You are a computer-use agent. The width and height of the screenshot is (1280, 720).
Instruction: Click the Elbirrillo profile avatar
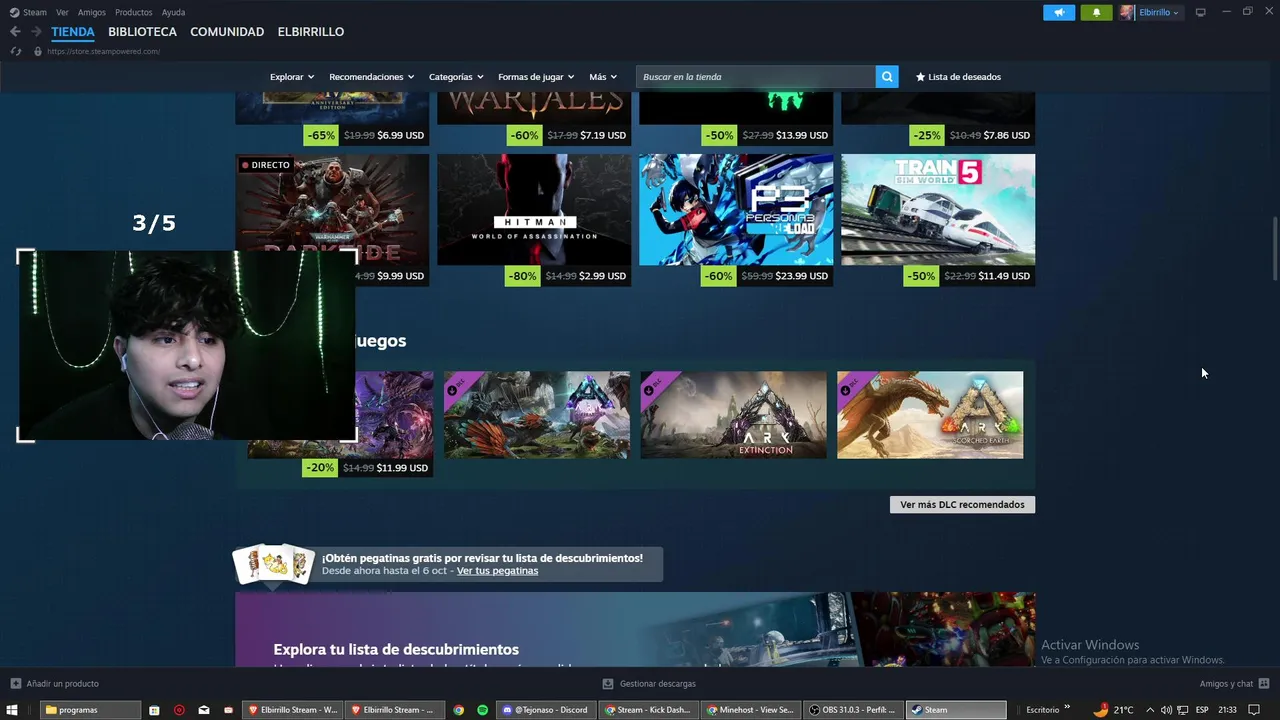click(1127, 12)
